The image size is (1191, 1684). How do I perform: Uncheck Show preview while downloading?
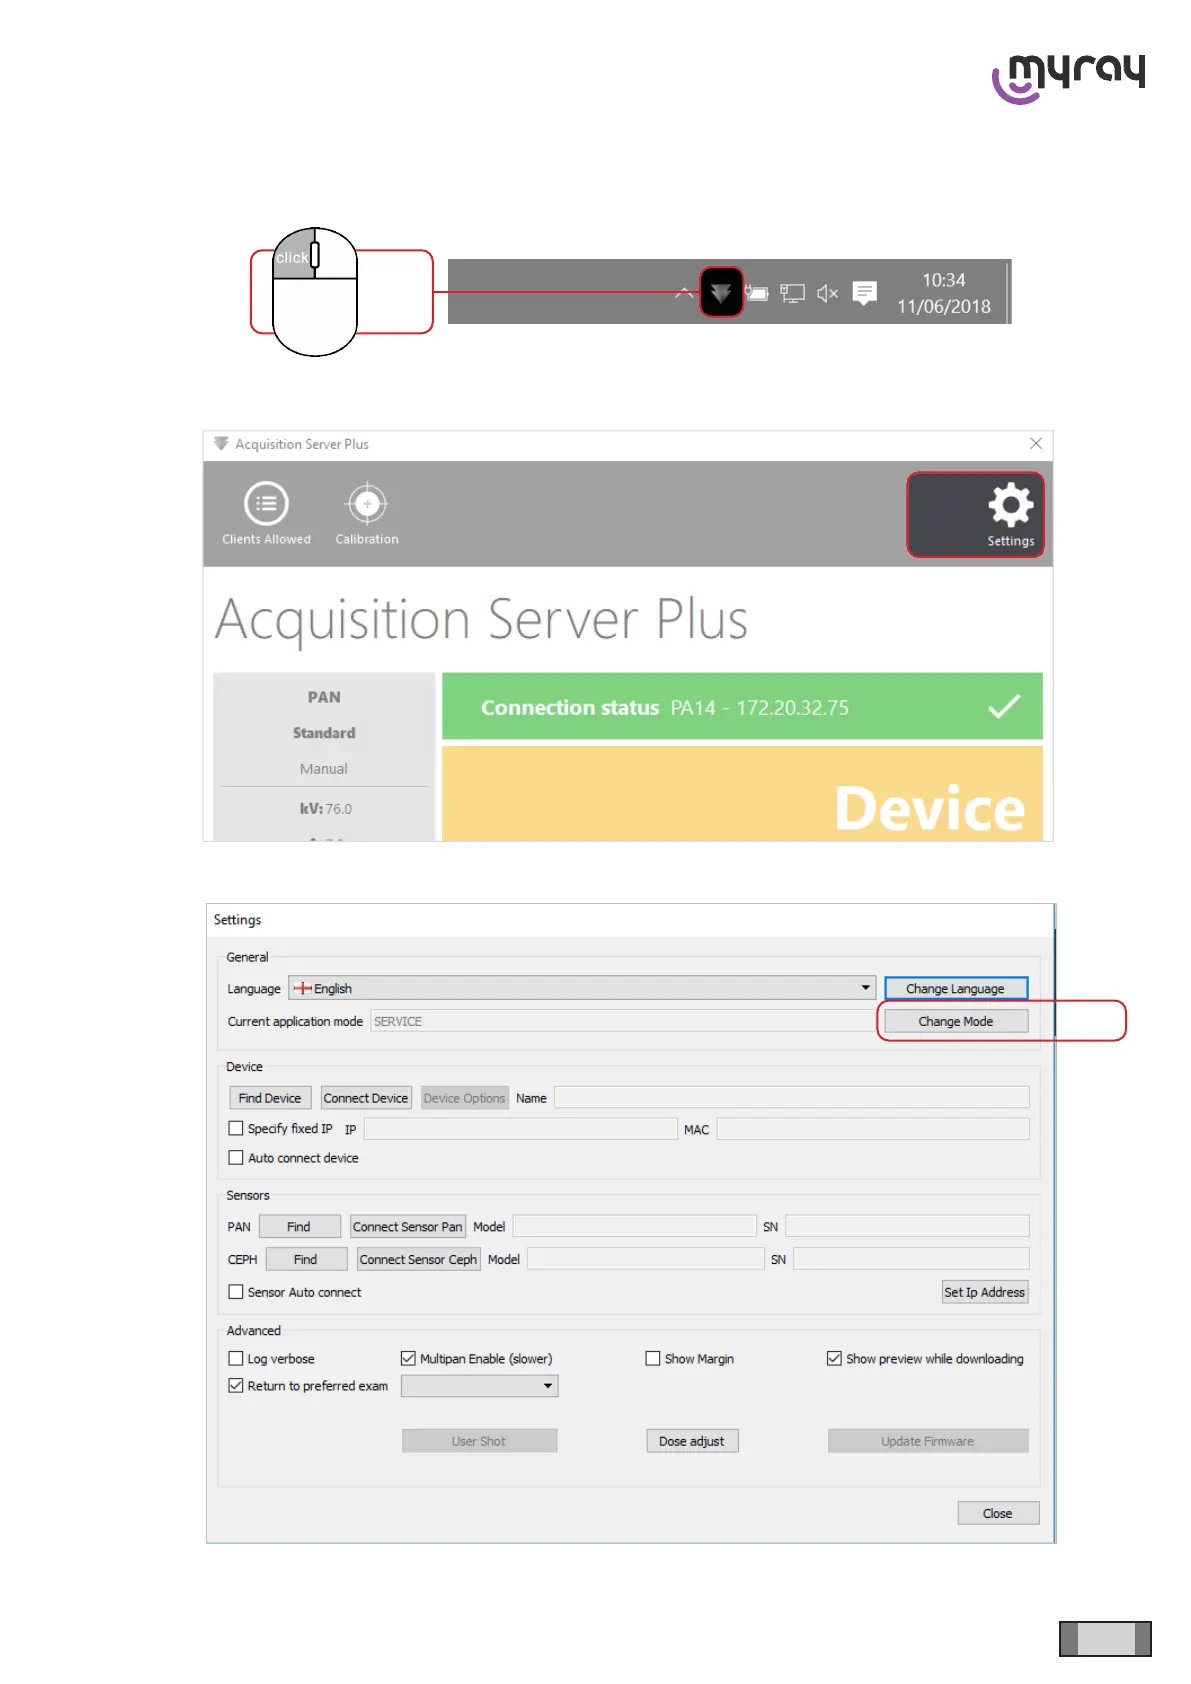coord(834,1358)
